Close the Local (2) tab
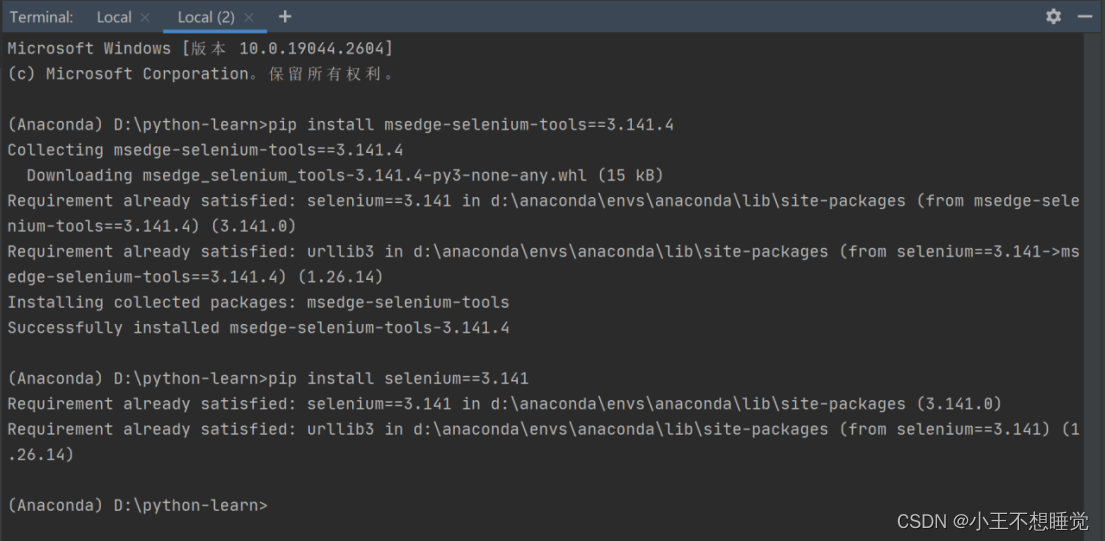1105x541 pixels. tap(249, 18)
